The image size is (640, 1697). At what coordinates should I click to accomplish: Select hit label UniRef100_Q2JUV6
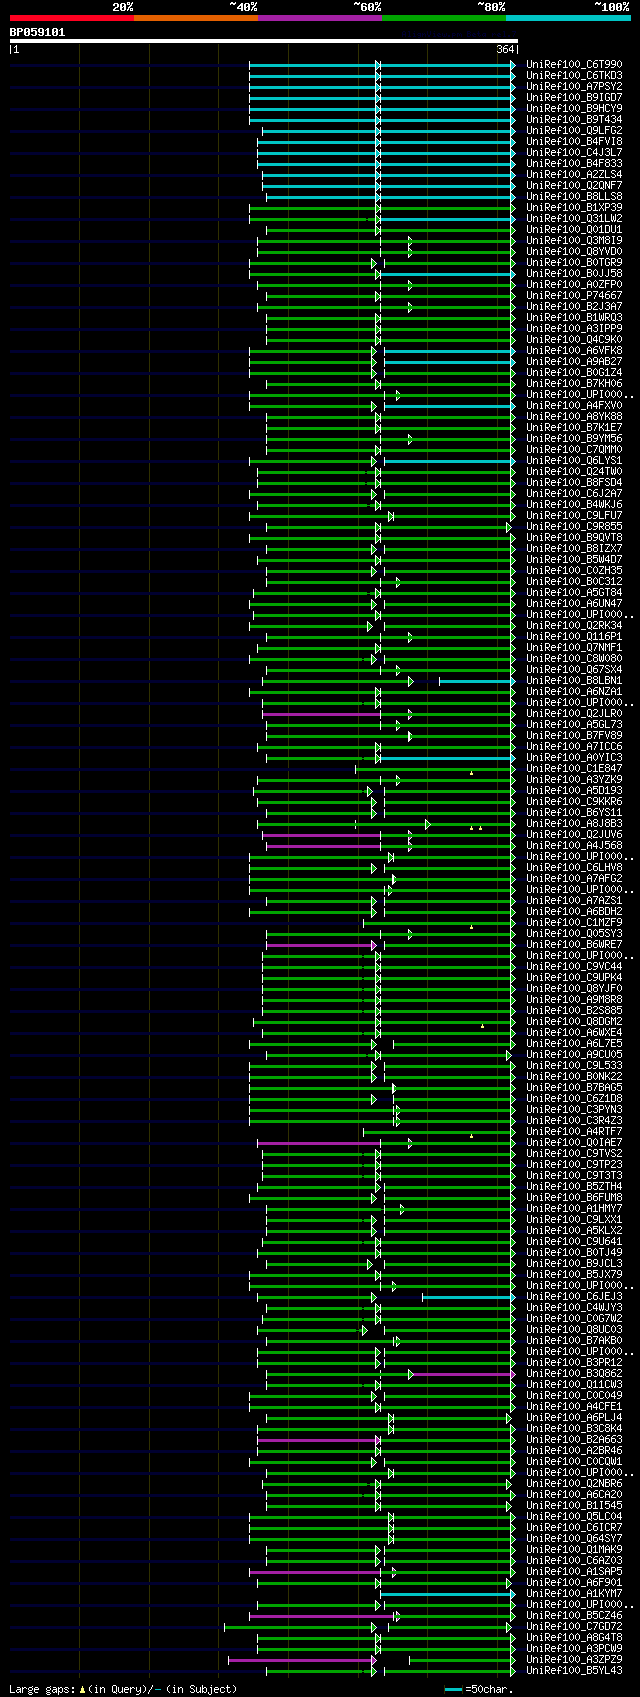[x=574, y=834]
